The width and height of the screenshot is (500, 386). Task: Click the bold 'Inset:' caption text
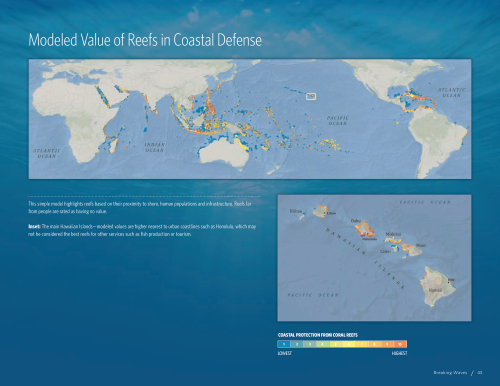[34, 227]
